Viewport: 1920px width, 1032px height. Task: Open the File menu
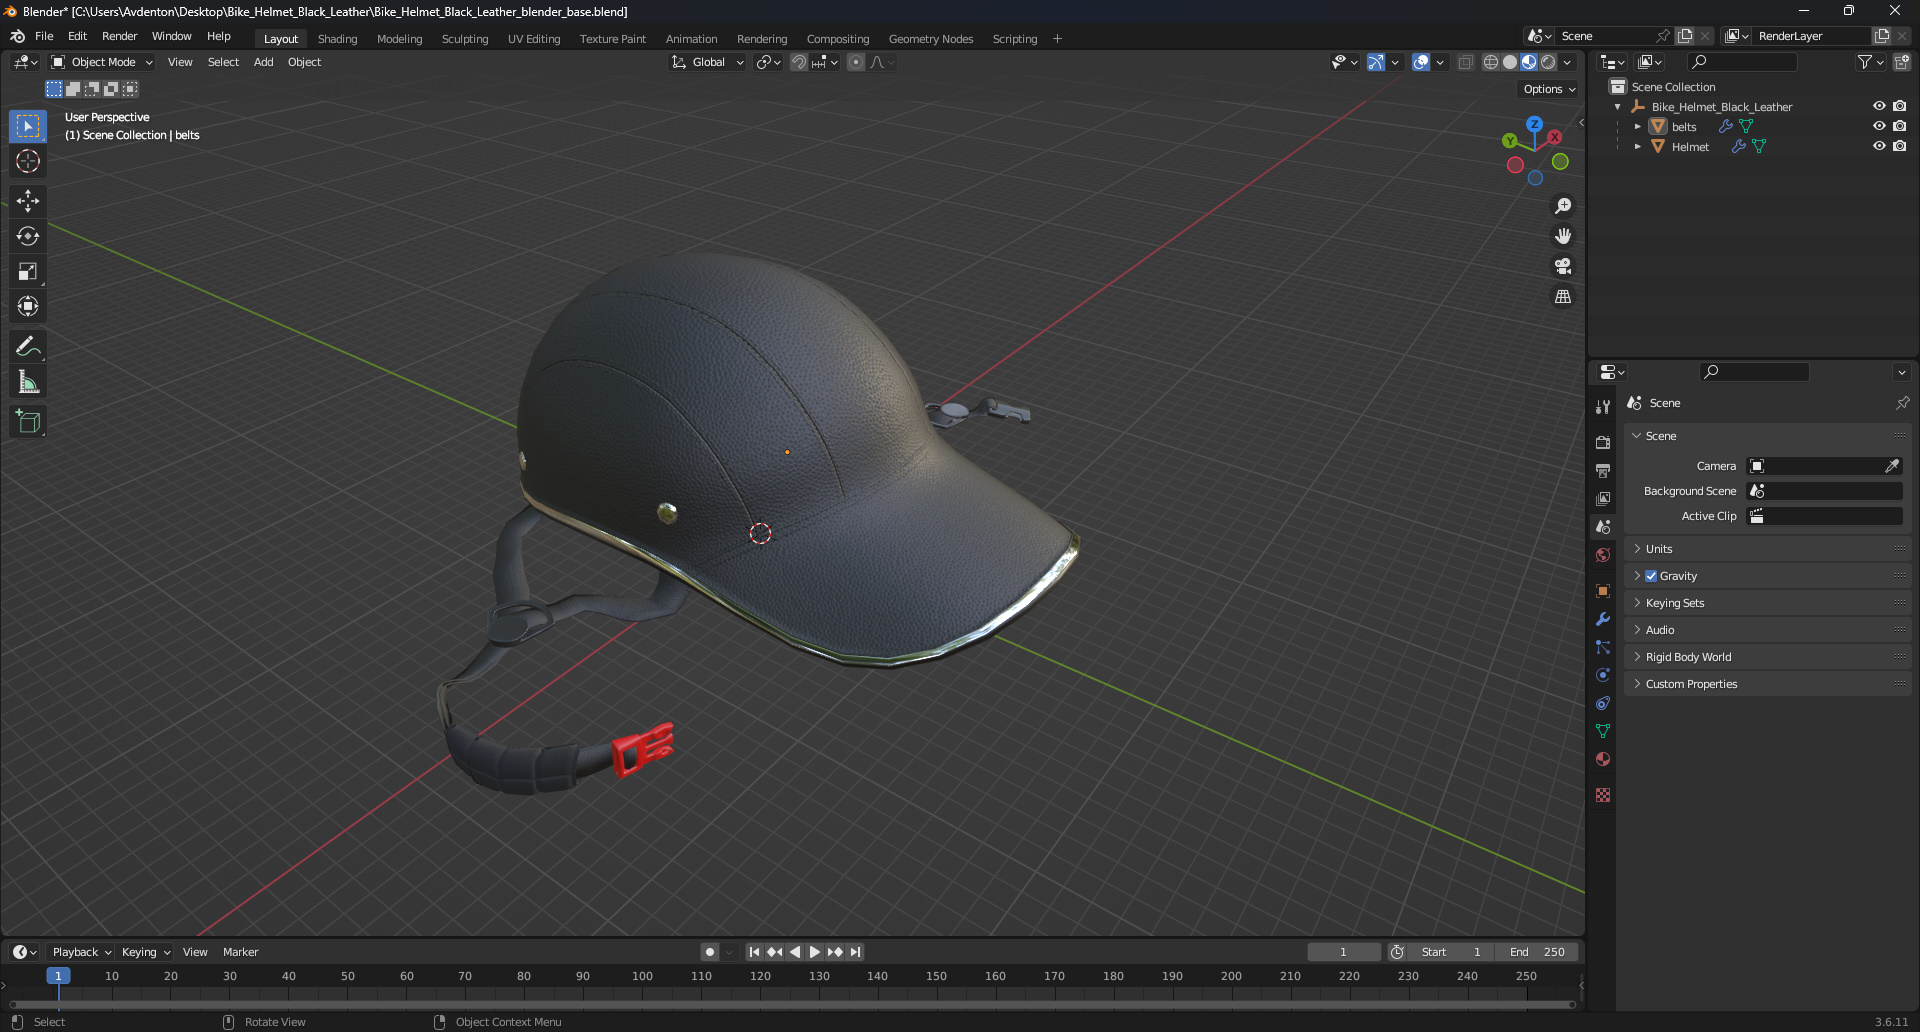pyautogui.click(x=44, y=36)
